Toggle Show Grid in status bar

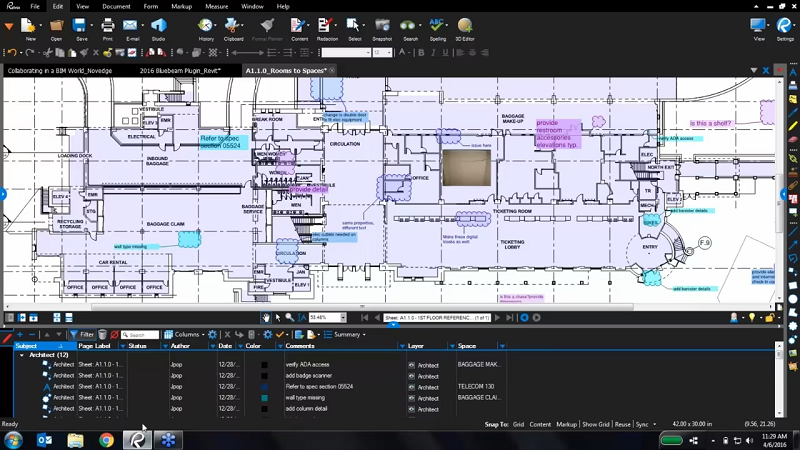[x=596, y=424]
